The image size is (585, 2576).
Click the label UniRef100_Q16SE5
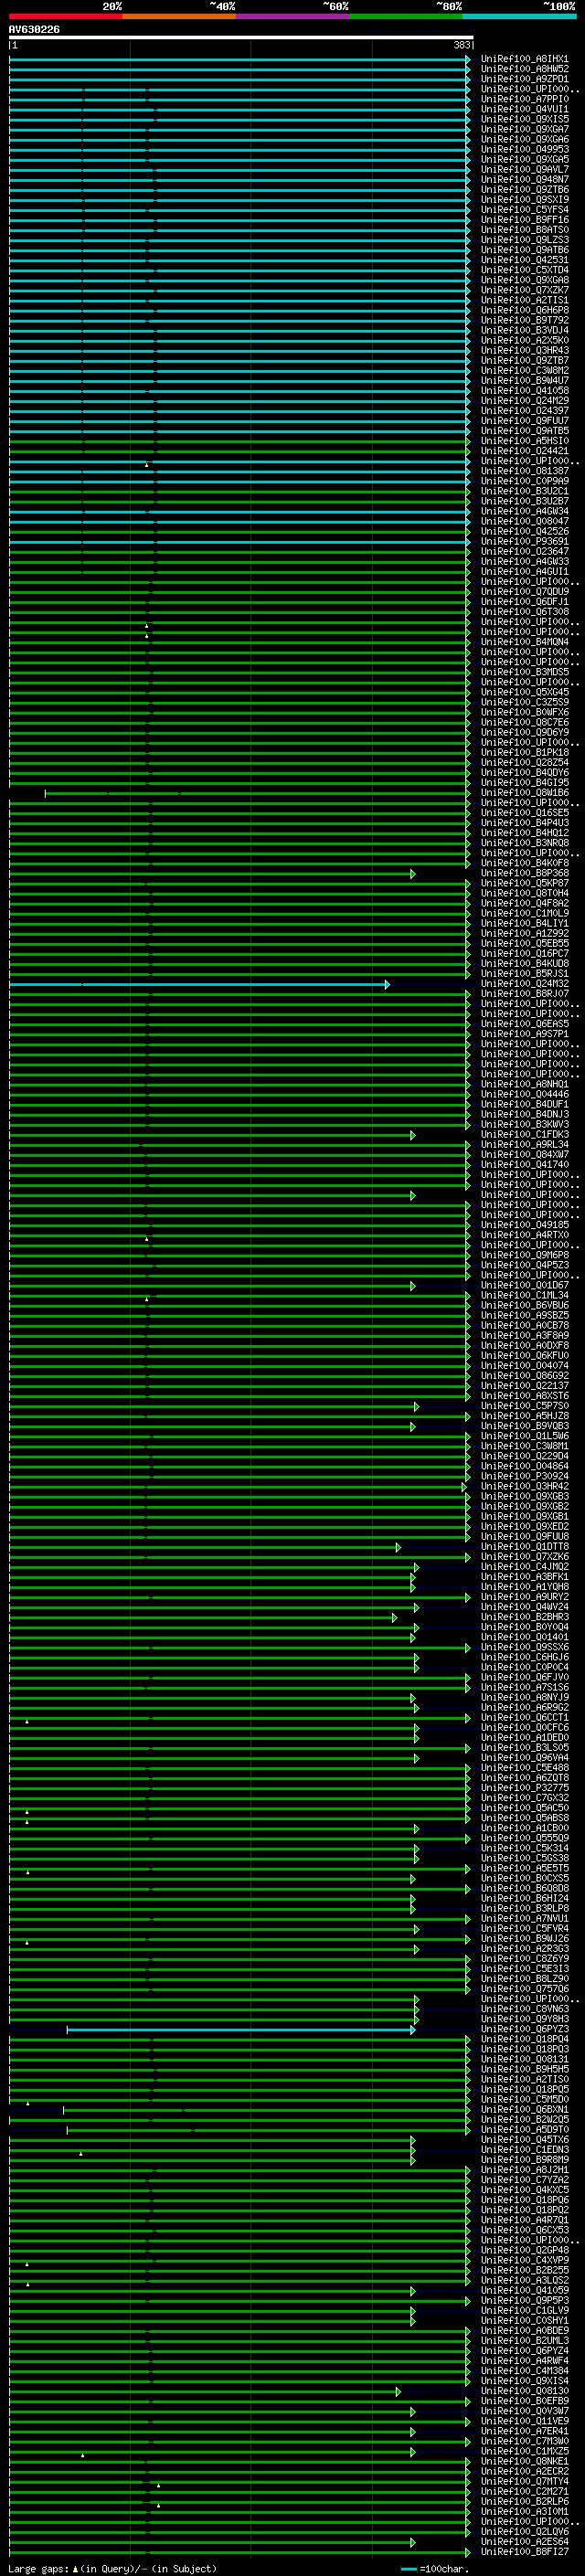click(524, 813)
